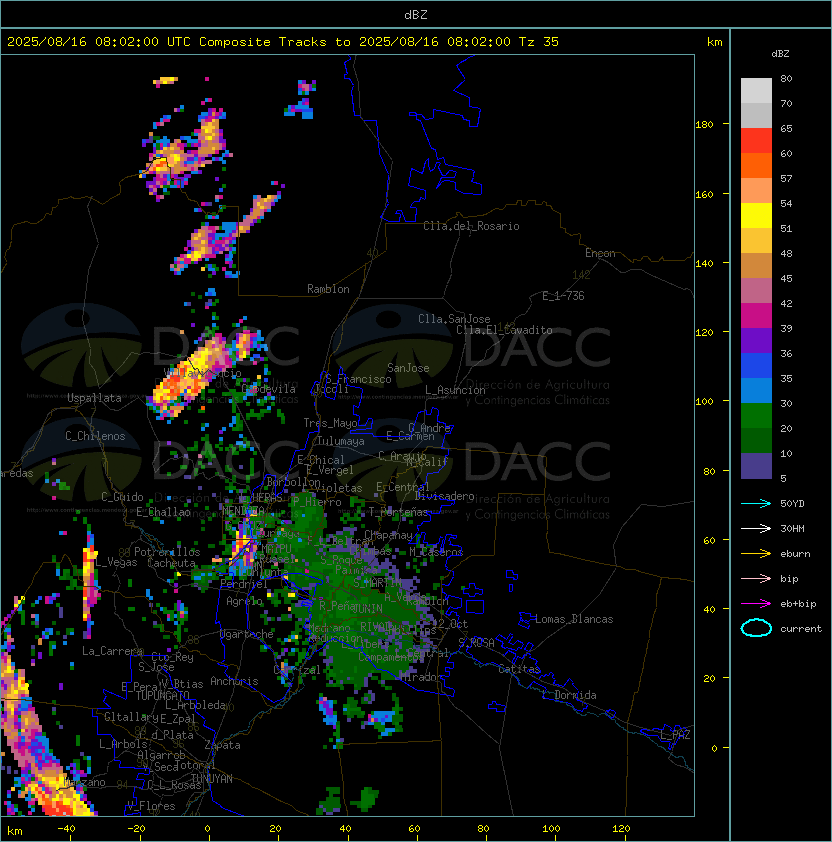The height and width of the screenshot is (842, 832).
Task: Click the V_Flores place label
Action: tap(151, 806)
